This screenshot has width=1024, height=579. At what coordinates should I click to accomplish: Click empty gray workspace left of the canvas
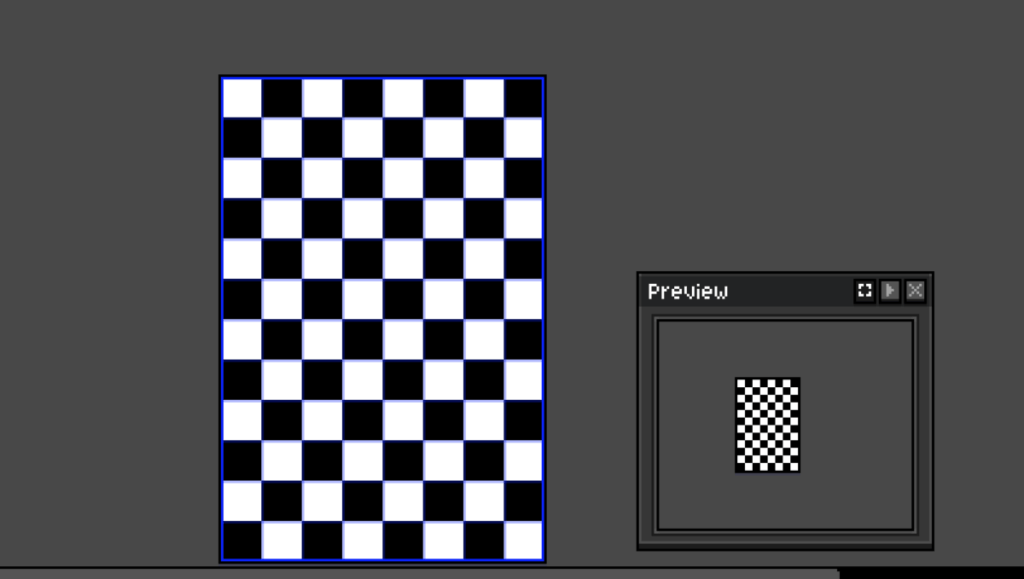(x=110, y=300)
